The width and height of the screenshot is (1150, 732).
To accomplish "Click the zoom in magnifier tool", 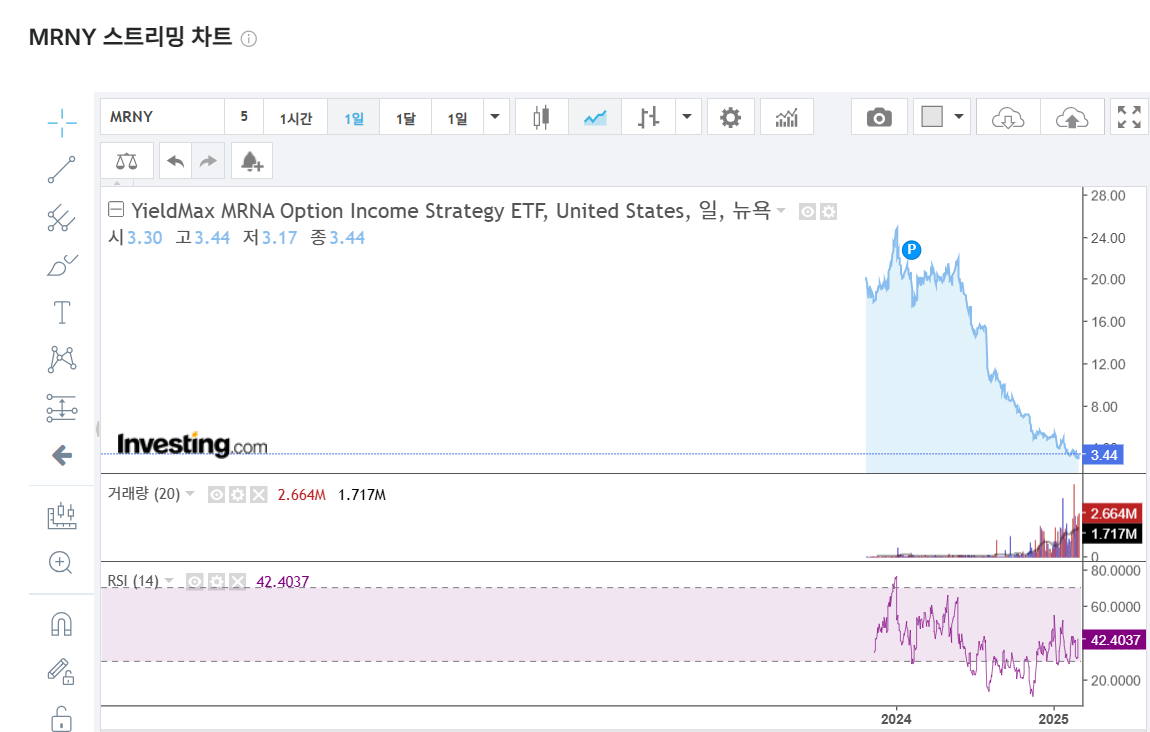I will click(x=60, y=563).
